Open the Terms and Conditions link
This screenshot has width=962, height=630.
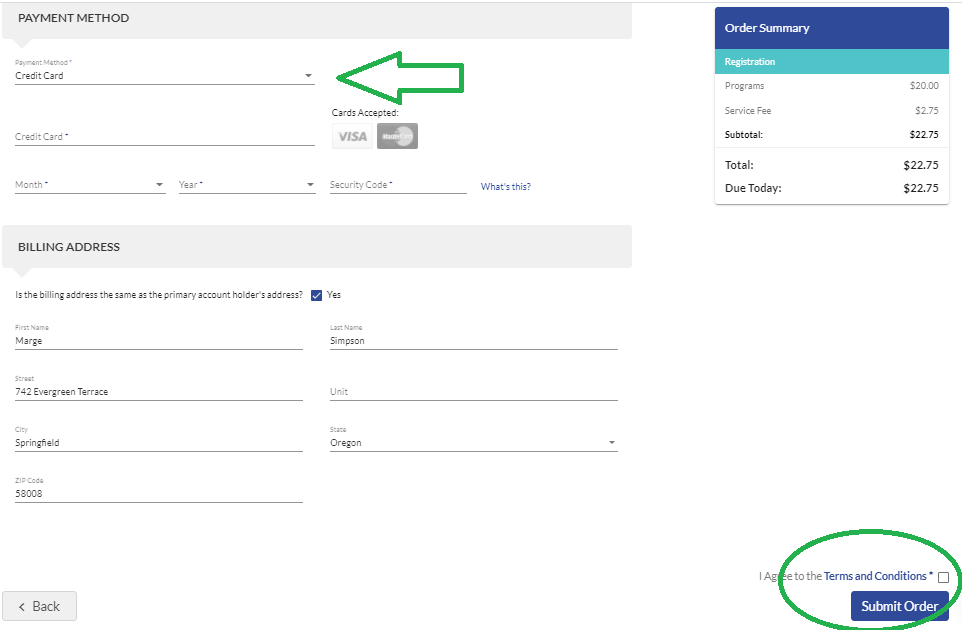[x=875, y=576]
